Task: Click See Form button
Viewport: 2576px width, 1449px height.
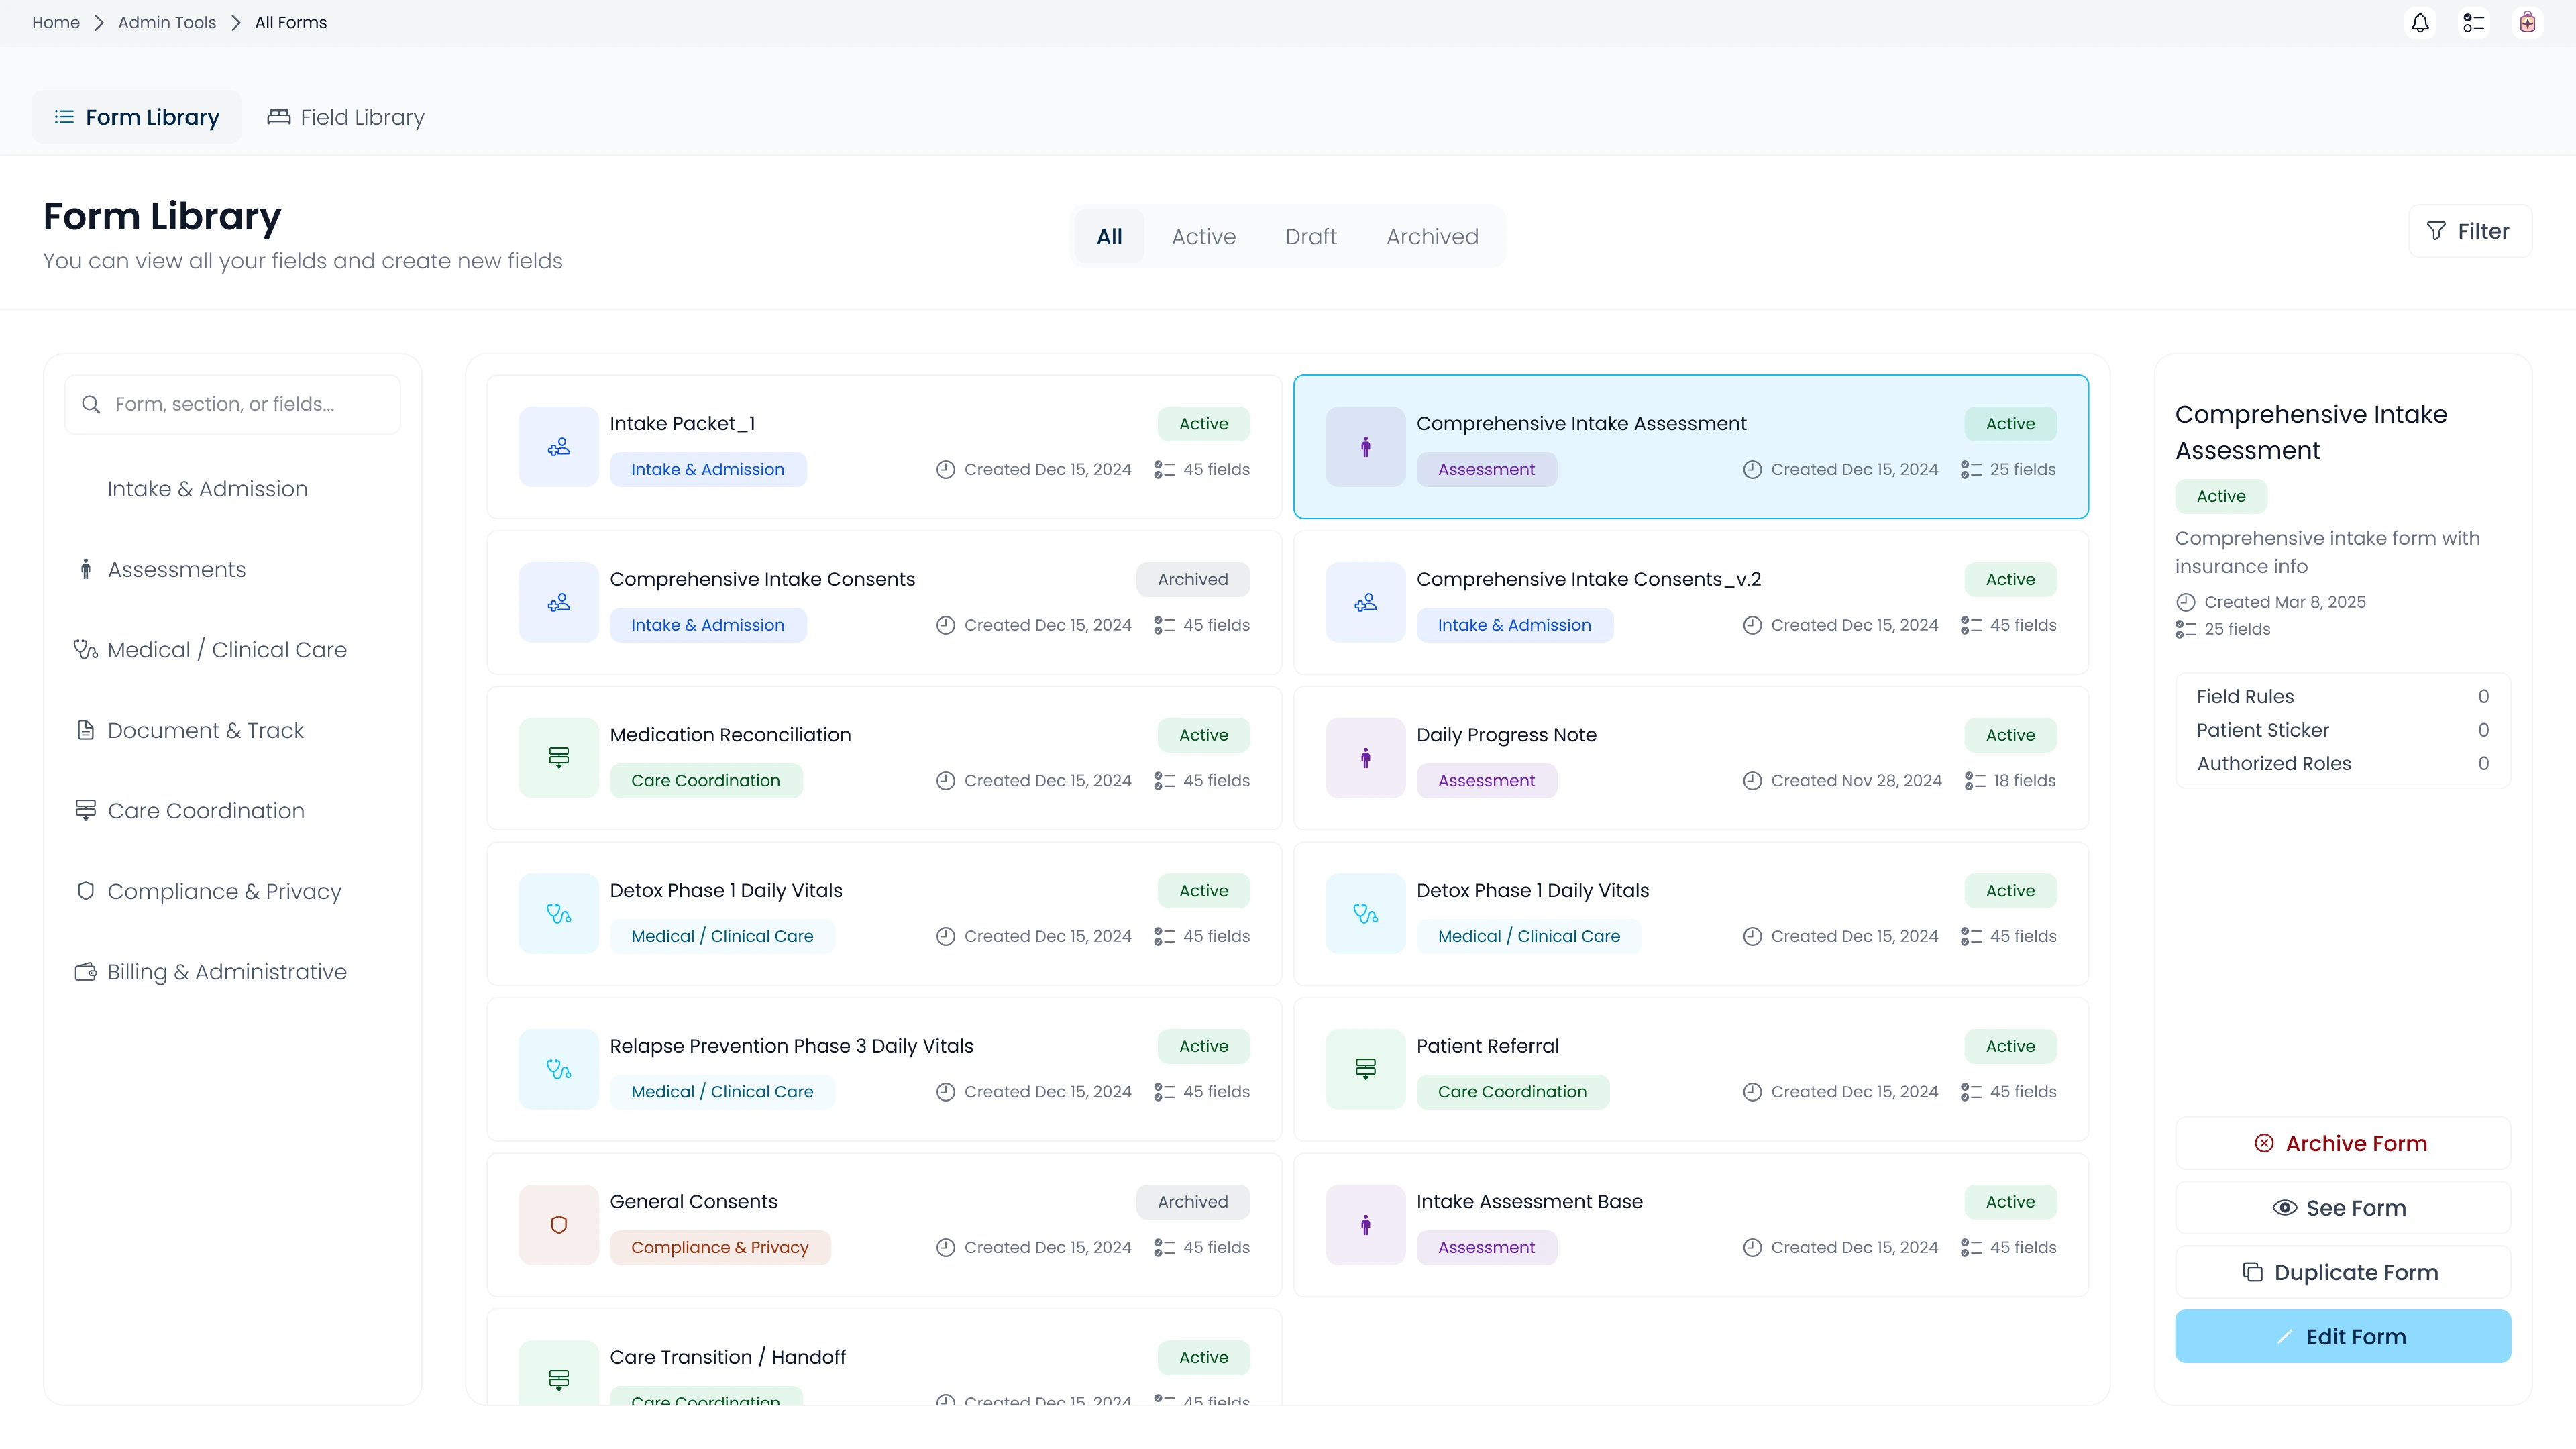Action: 2342,1208
